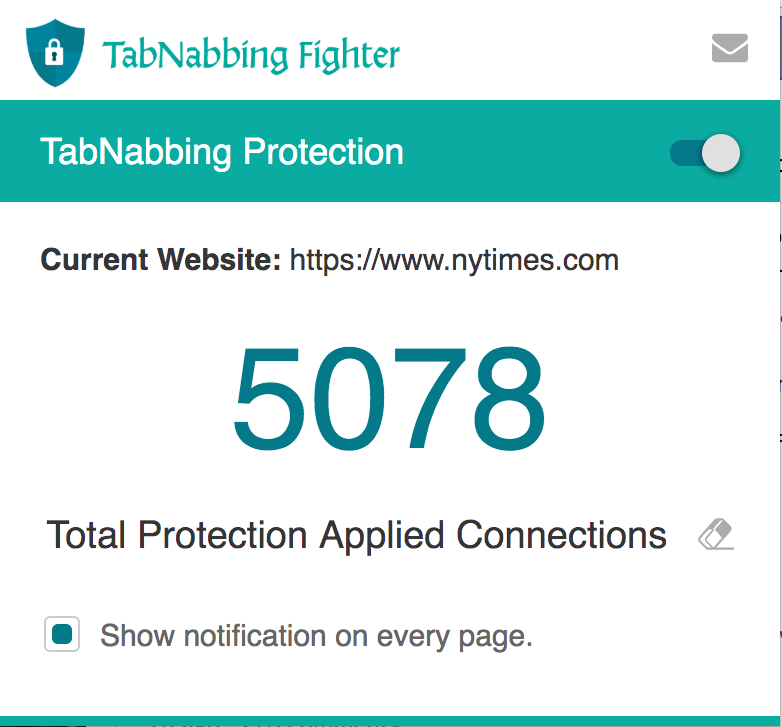782x727 pixels.
Task: Turn off the TabNabbing Protection switch
Action: [x=705, y=153]
